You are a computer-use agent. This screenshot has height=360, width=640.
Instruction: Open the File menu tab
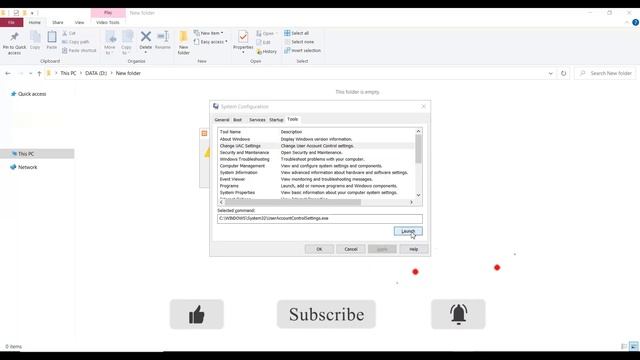11,22
